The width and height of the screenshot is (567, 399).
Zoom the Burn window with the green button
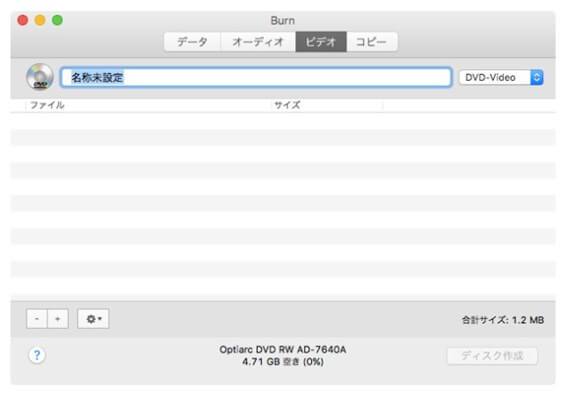point(57,20)
